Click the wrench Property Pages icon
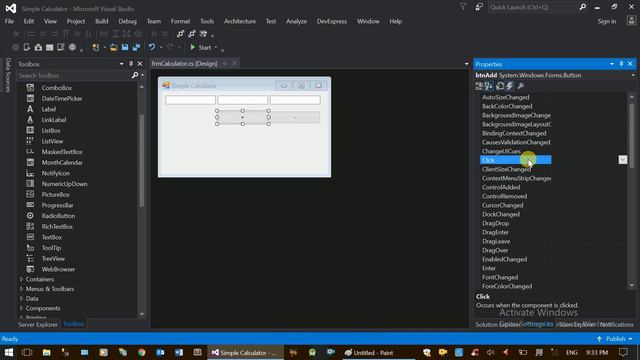This screenshot has height=360, width=640. (520, 86)
